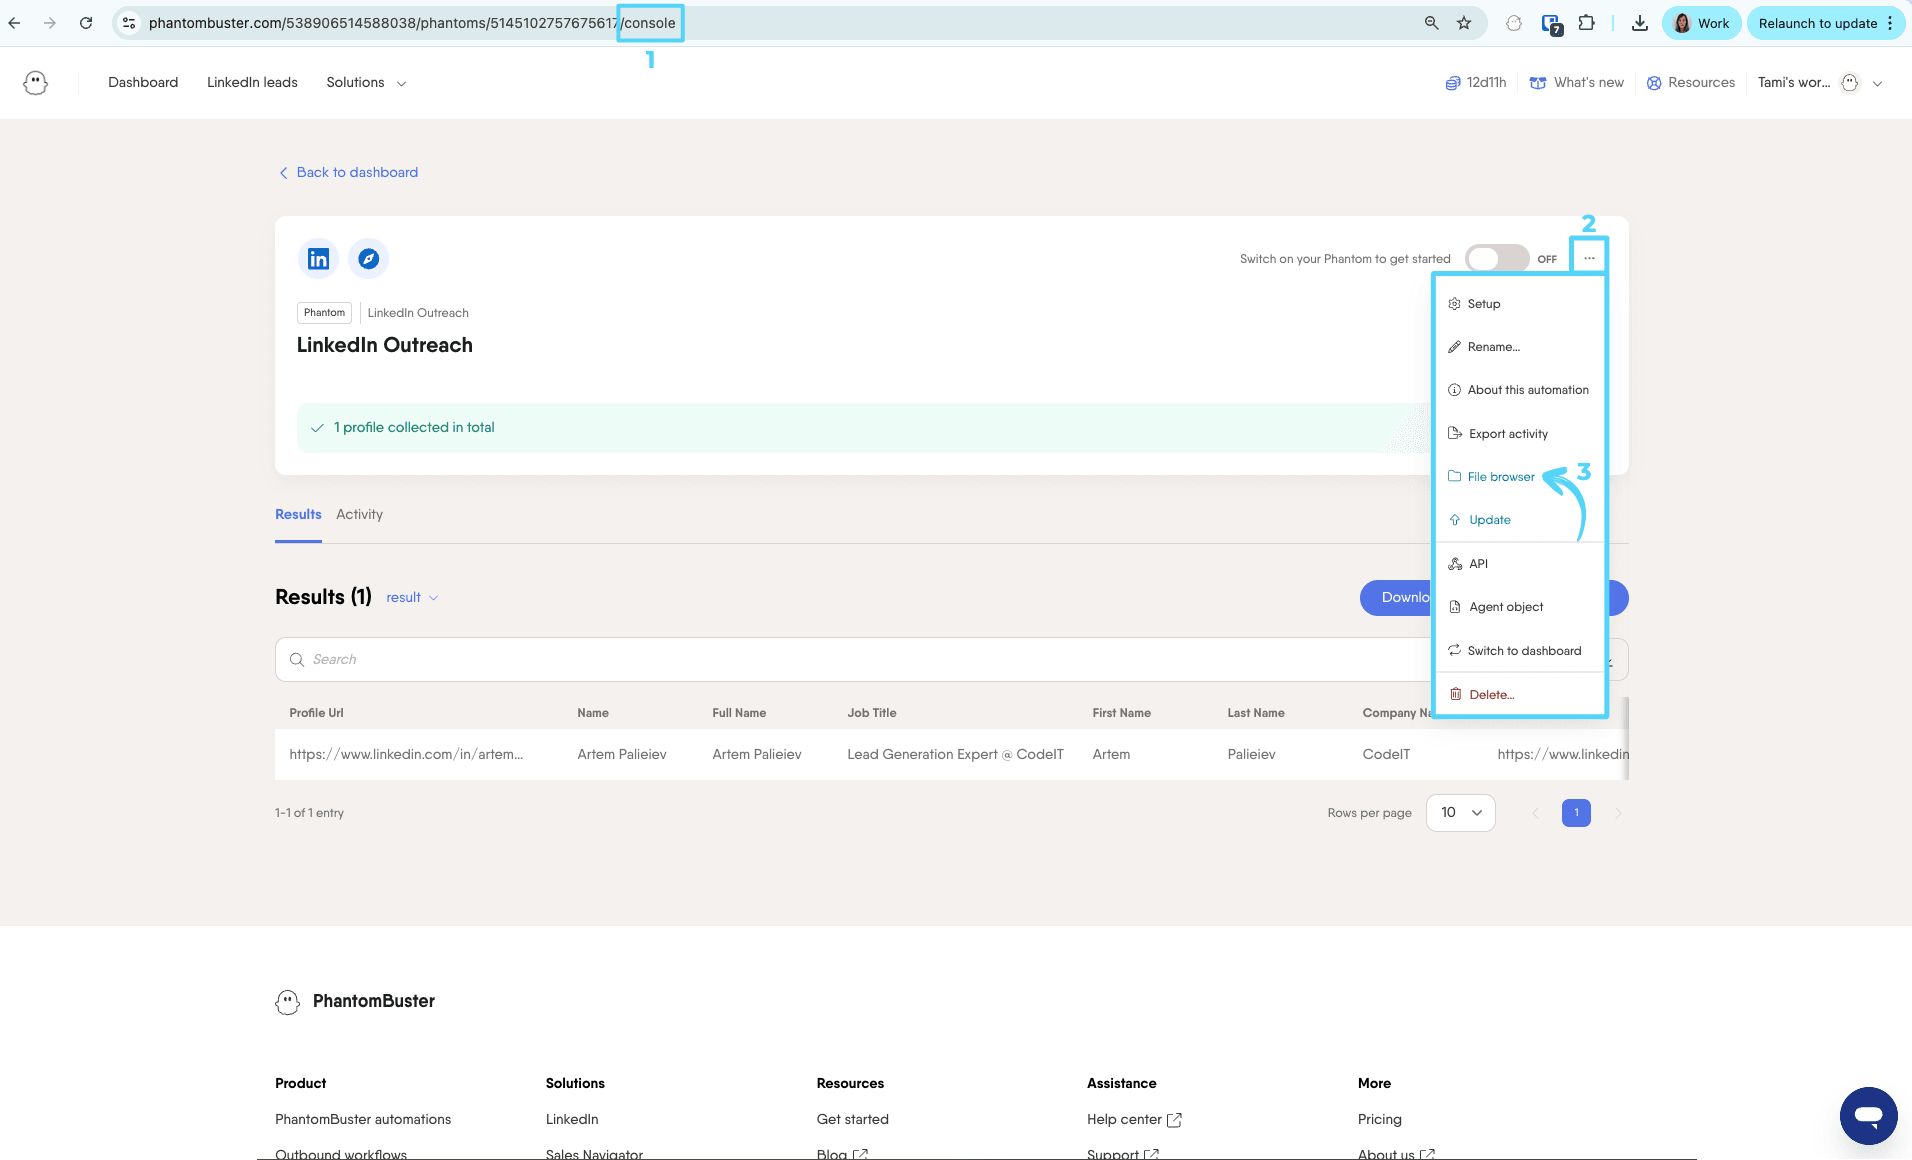
Task: Click the Phantom tag label
Action: pyautogui.click(x=324, y=313)
